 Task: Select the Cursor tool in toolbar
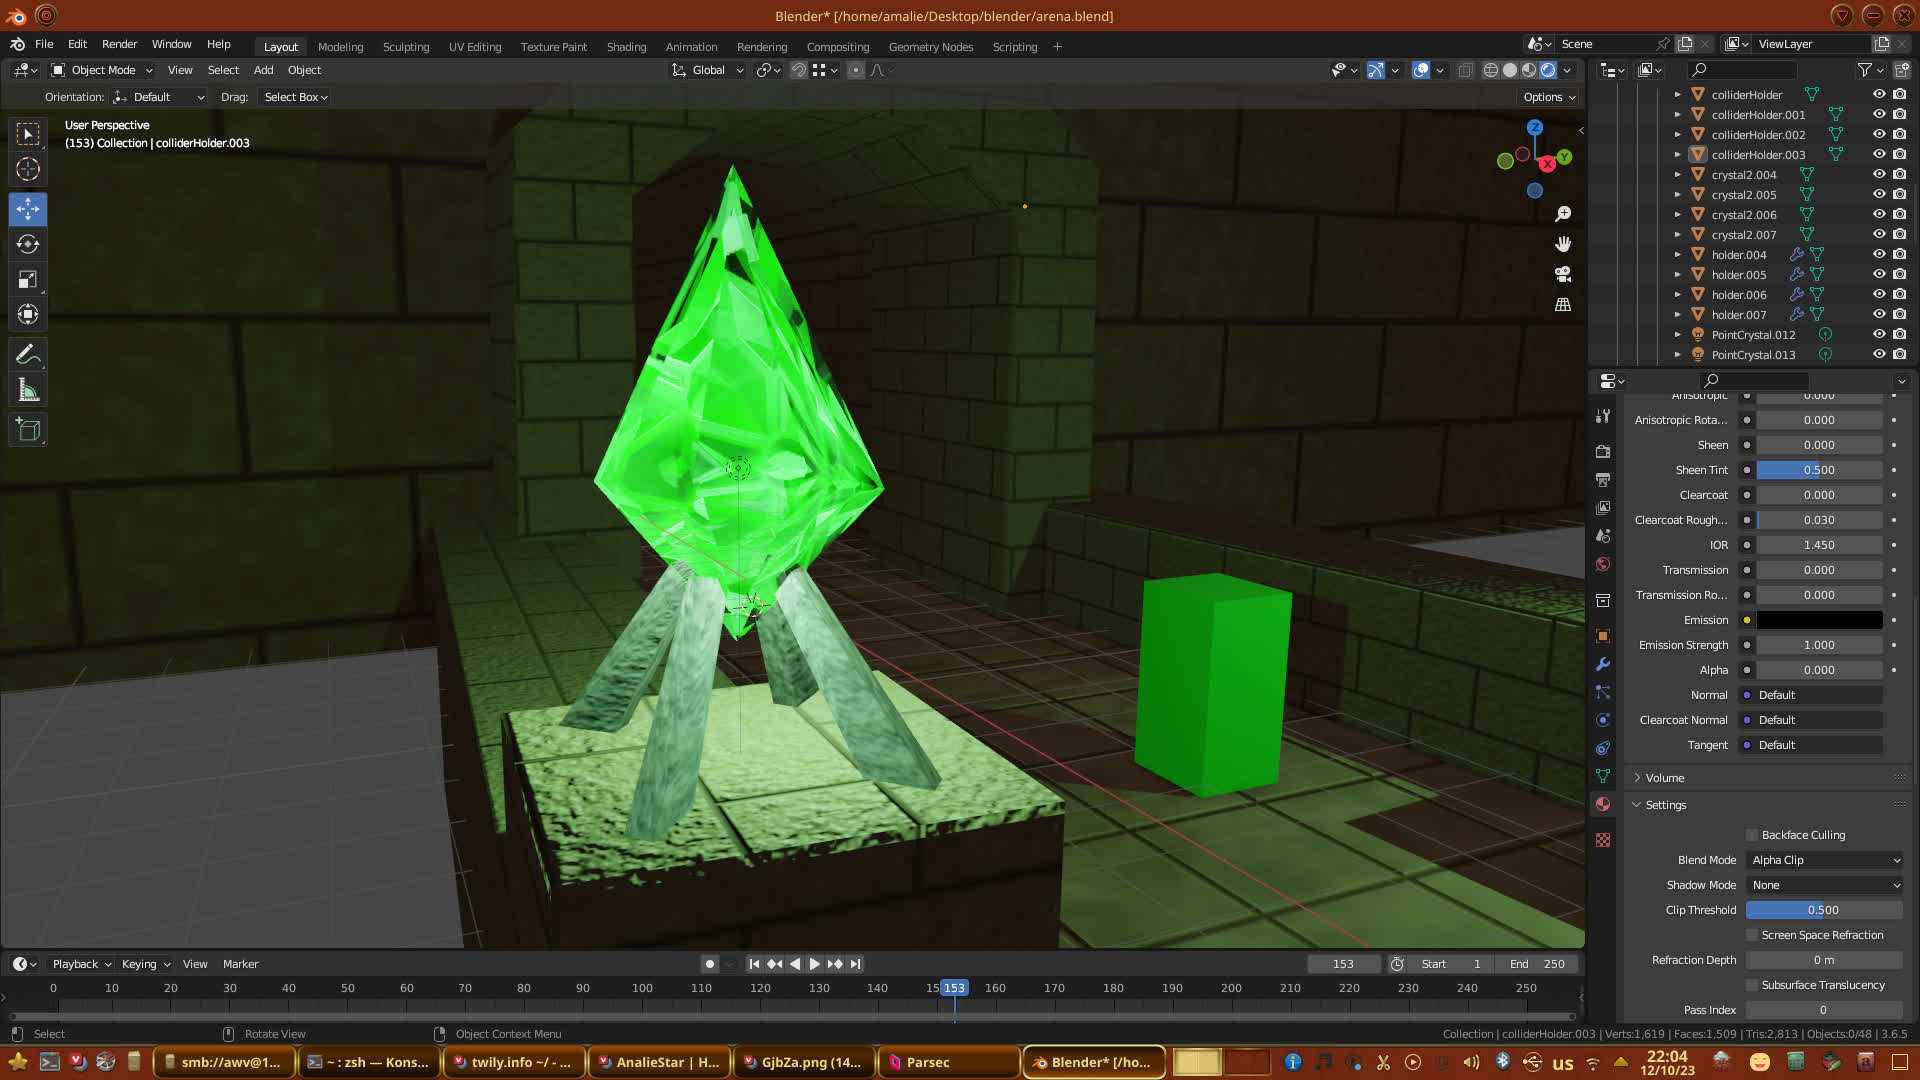coord(28,169)
